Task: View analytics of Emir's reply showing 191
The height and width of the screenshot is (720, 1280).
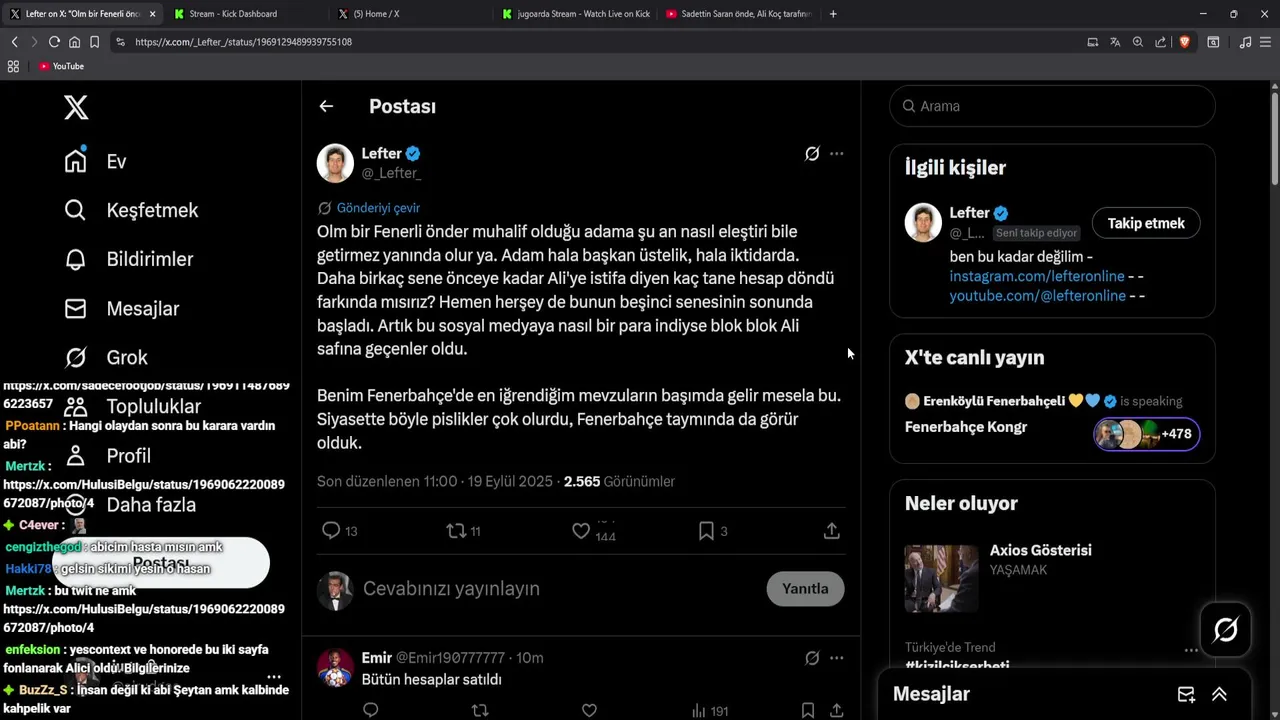Action: pyautogui.click(x=710, y=711)
